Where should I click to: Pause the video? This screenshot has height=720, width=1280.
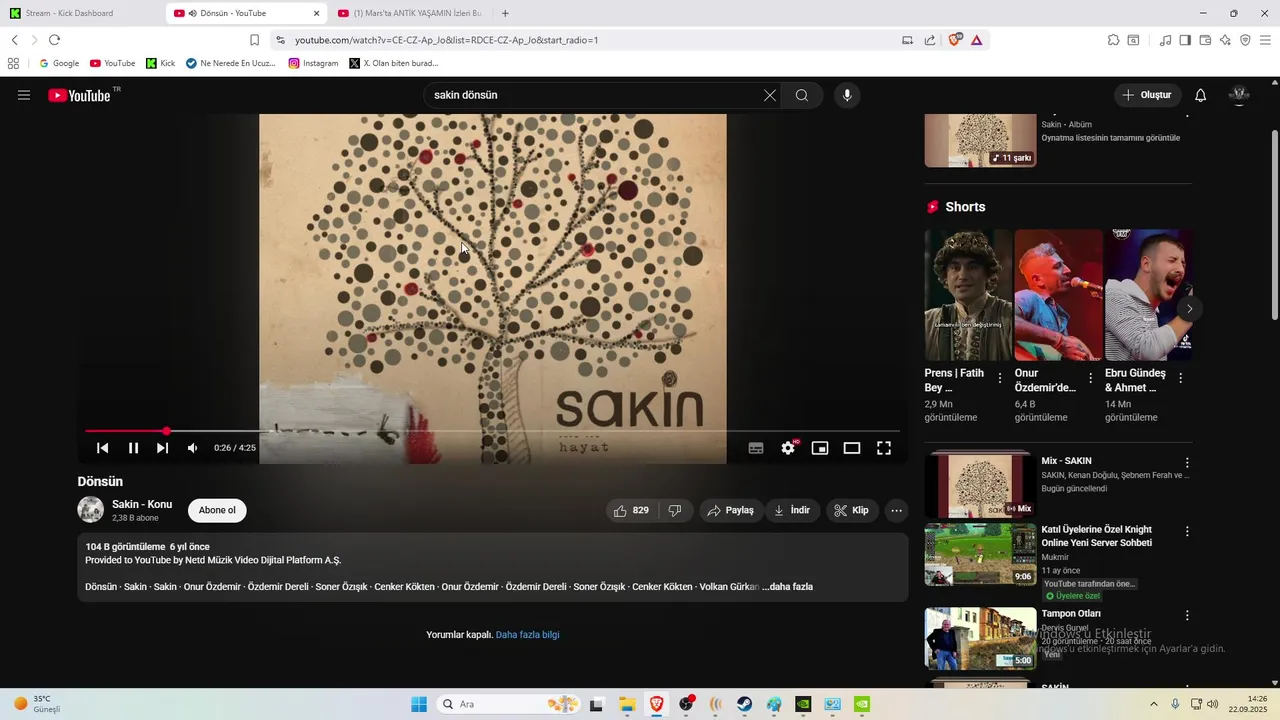point(133,448)
